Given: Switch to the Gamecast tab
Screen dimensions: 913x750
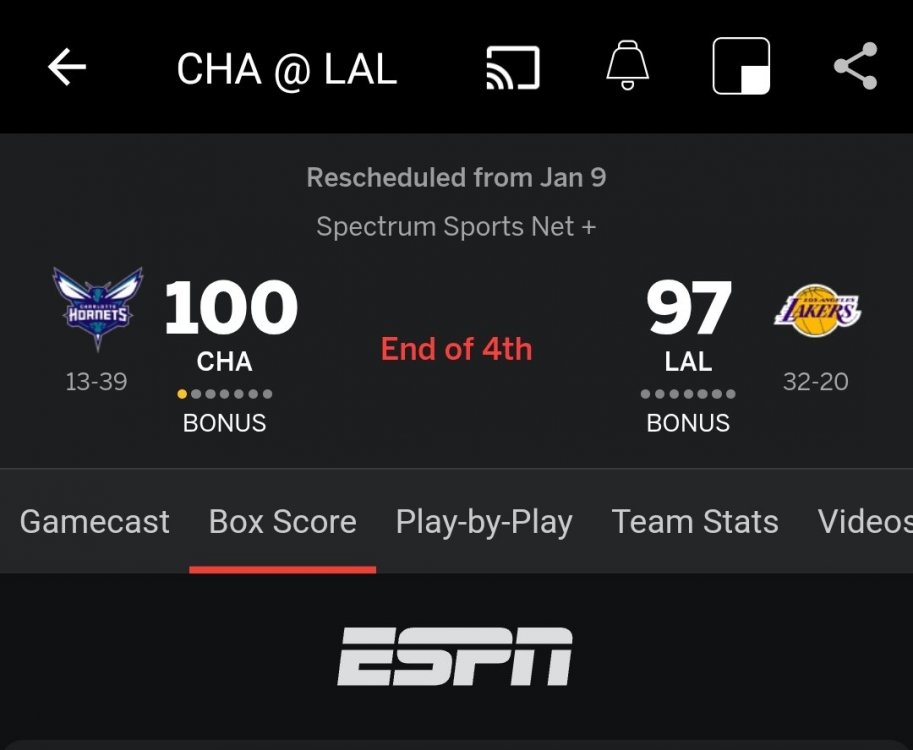Looking at the screenshot, I should 94,521.
